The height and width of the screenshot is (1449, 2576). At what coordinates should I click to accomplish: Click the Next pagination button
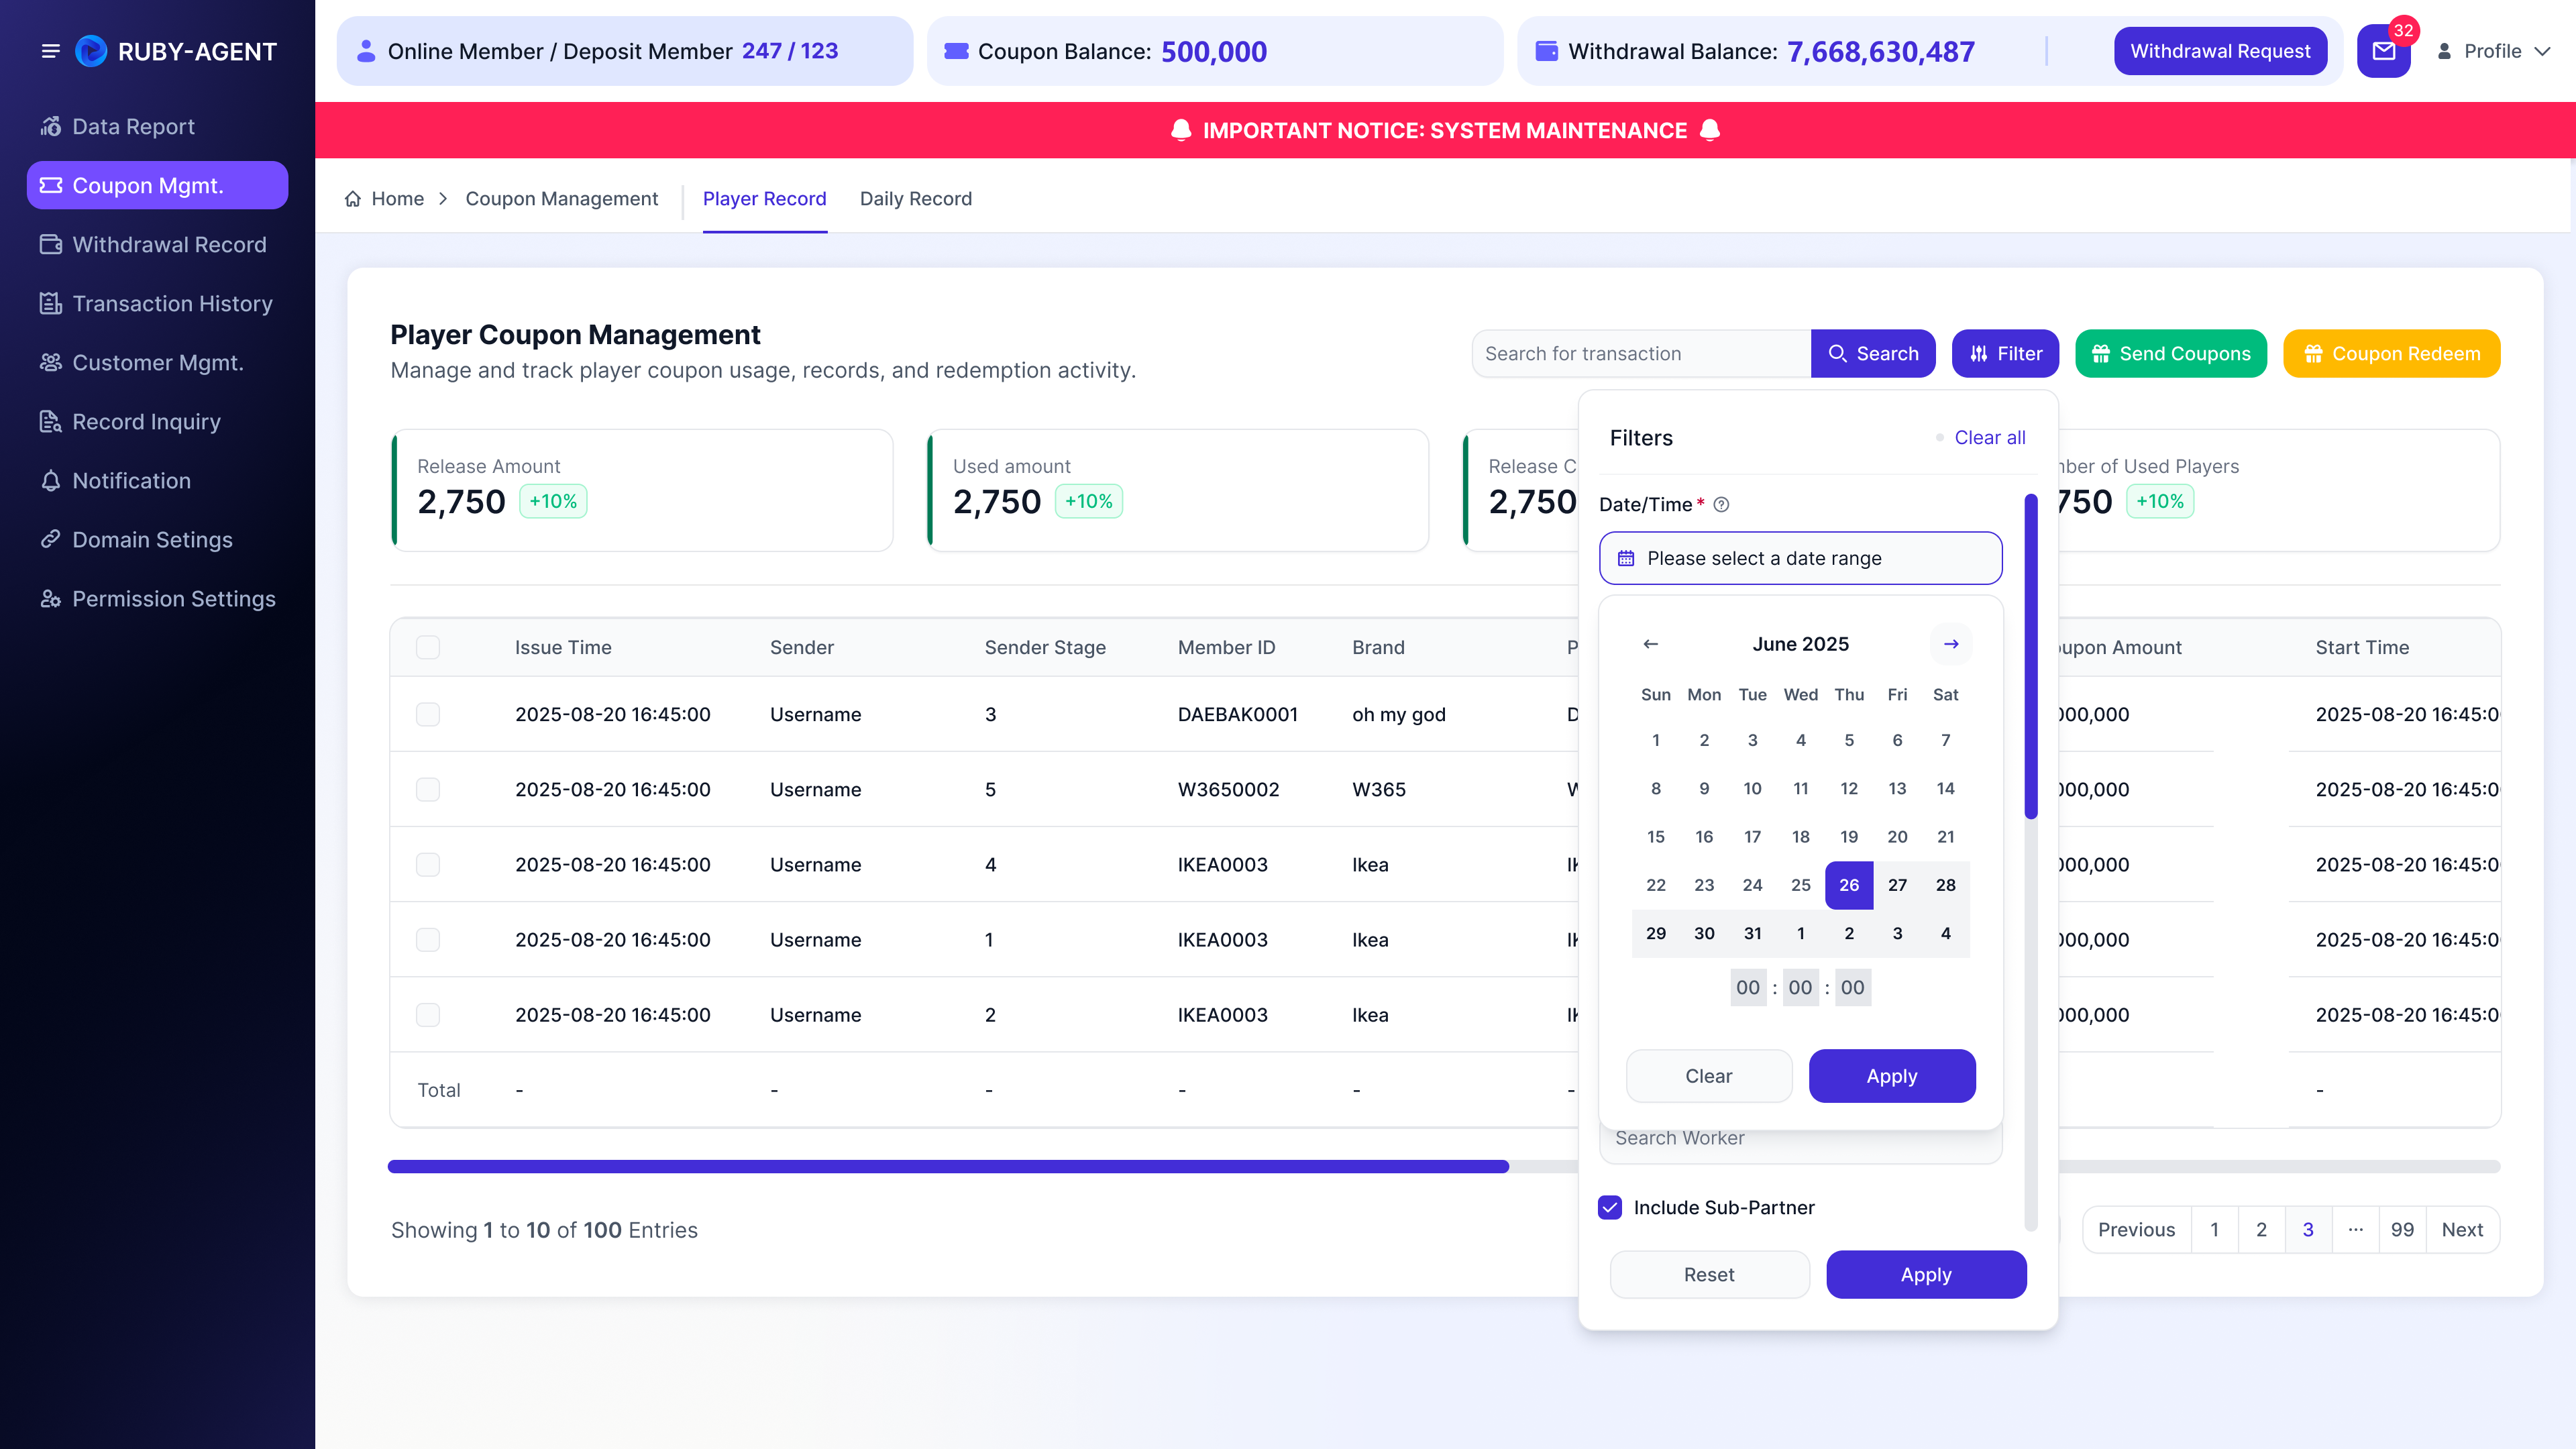pyautogui.click(x=2462, y=1230)
